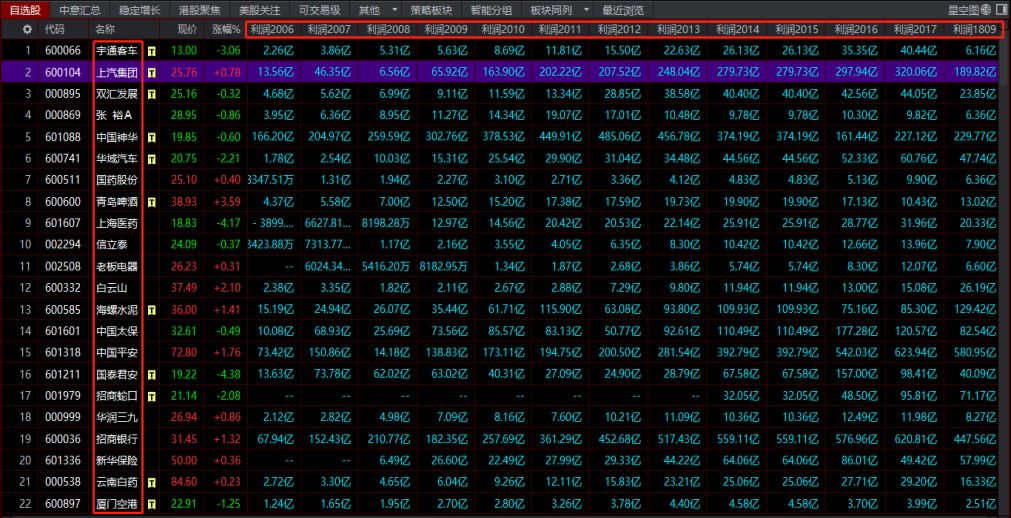Image resolution: width=1011 pixels, height=518 pixels.
Task: Click the yellow T marker beside 双汇发展
Action: coord(152,94)
